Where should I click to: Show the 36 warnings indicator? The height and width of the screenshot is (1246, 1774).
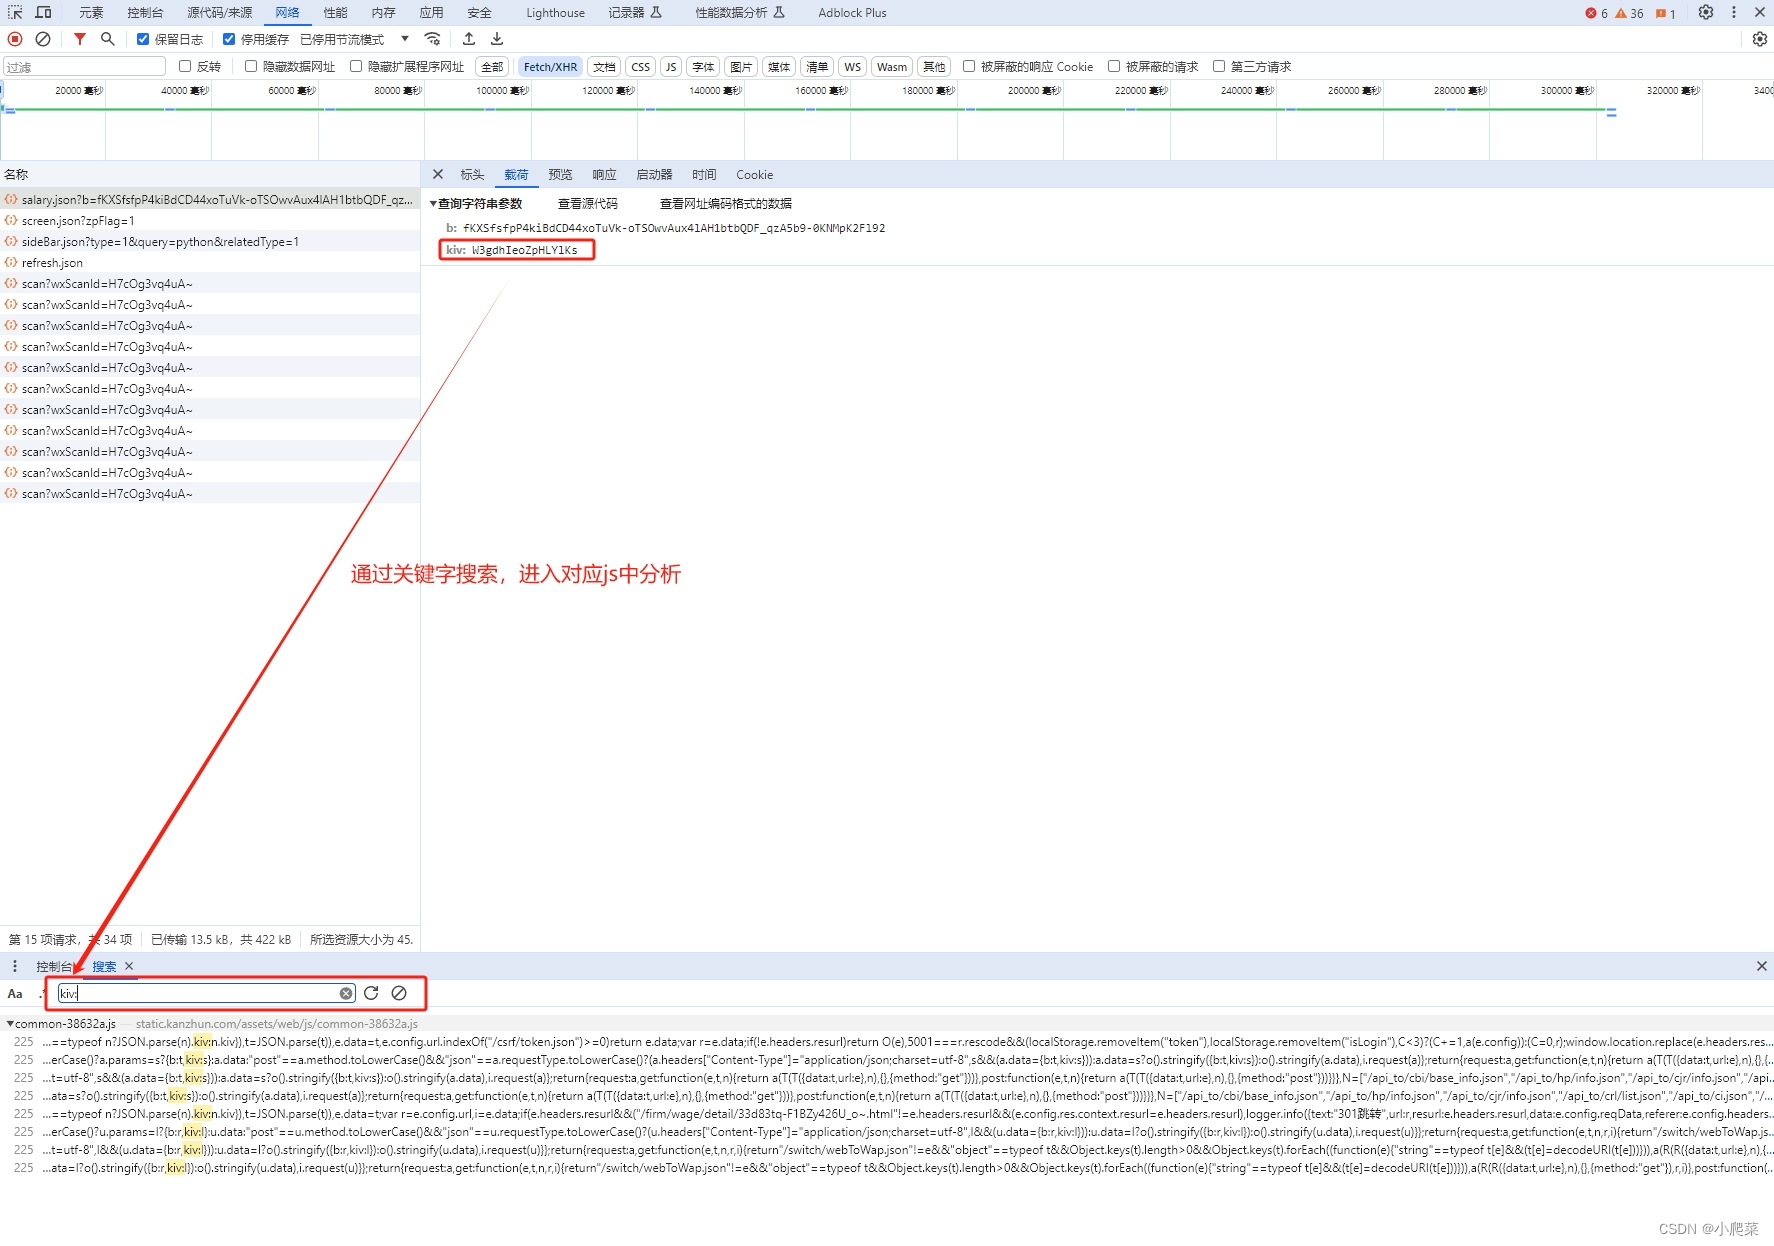point(1629,13)
